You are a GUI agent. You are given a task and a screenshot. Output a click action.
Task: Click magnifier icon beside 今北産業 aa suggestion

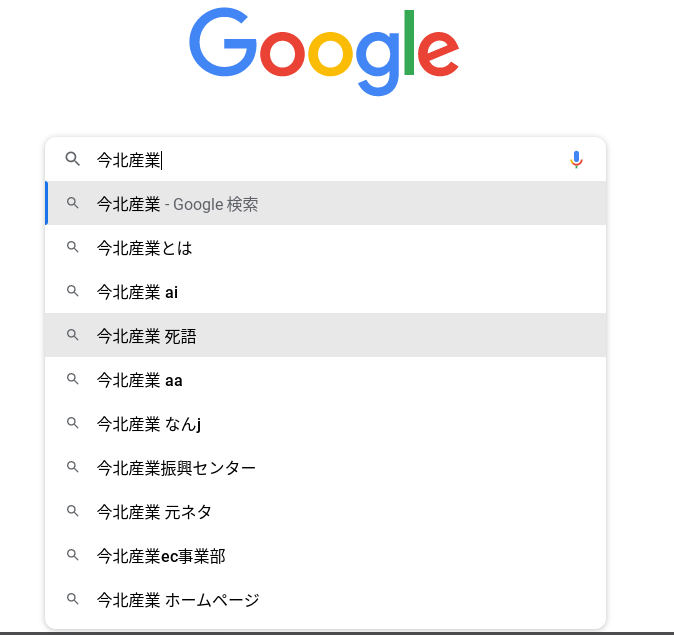pos(72,380)
